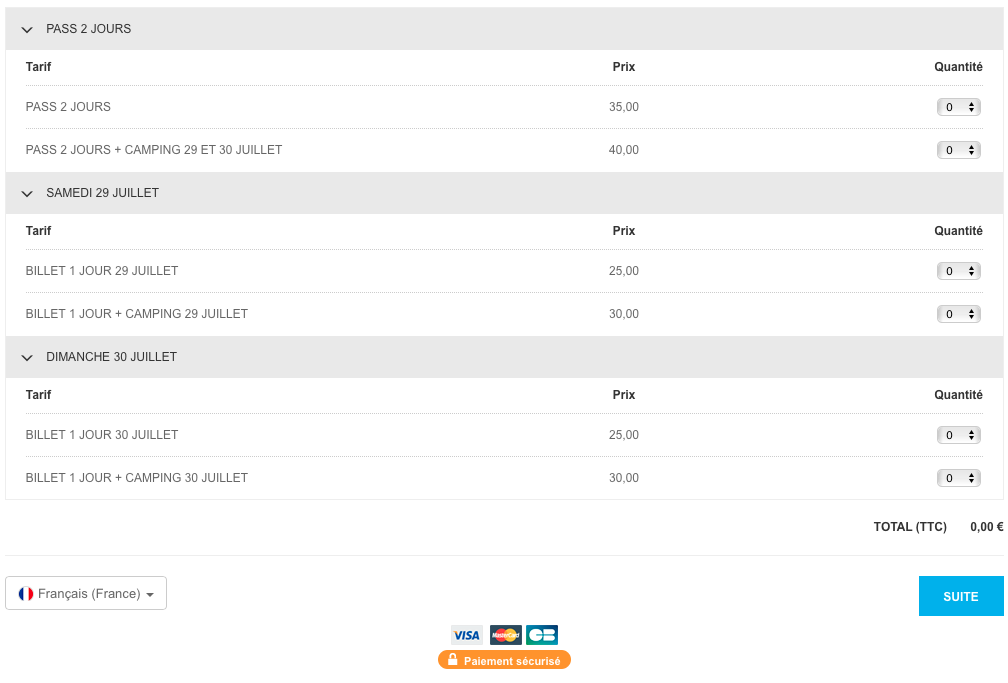Click the CB card icon
Viewport: 1008px width, 683px height.
coord(542,635)
